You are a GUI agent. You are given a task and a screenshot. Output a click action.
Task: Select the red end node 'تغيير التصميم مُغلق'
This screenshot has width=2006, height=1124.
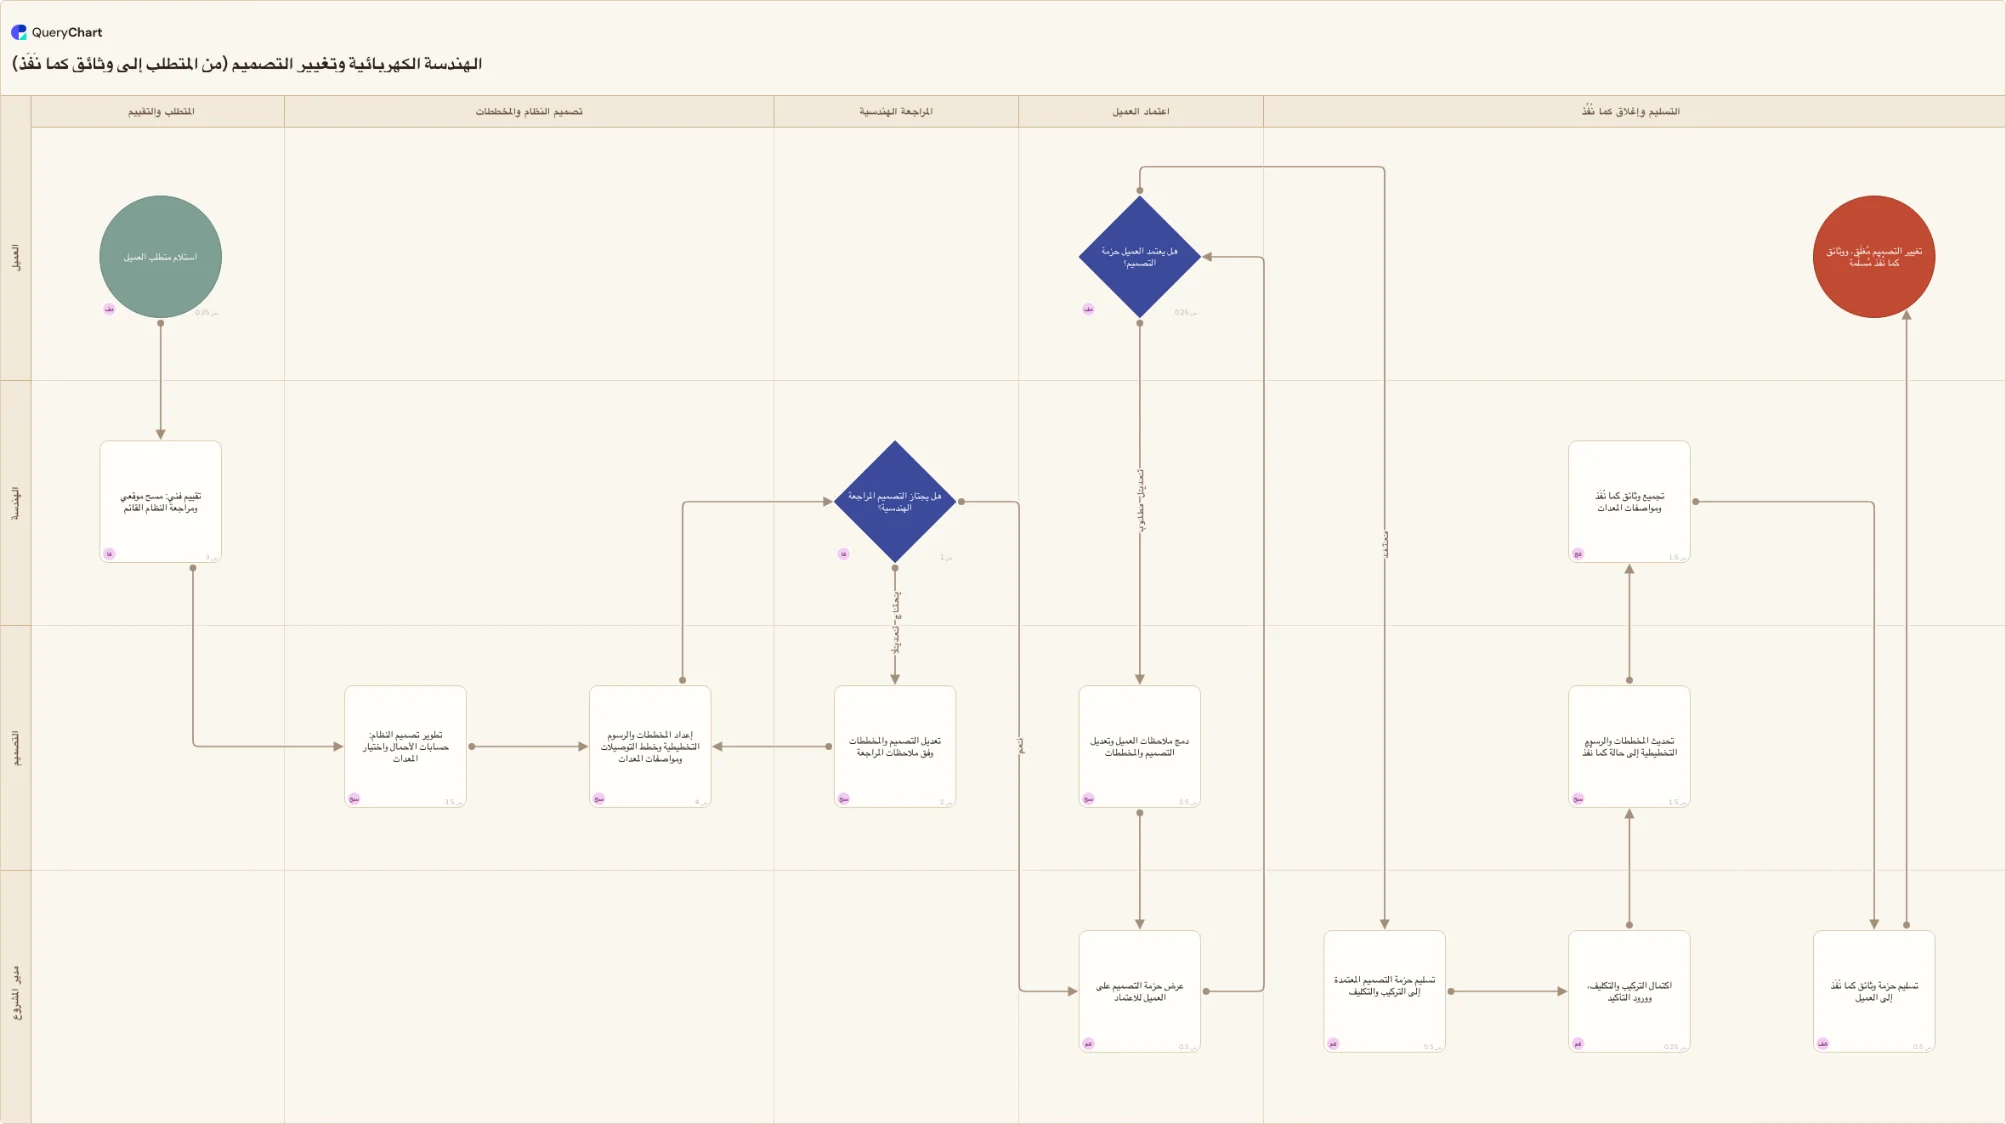point(1874,257)
